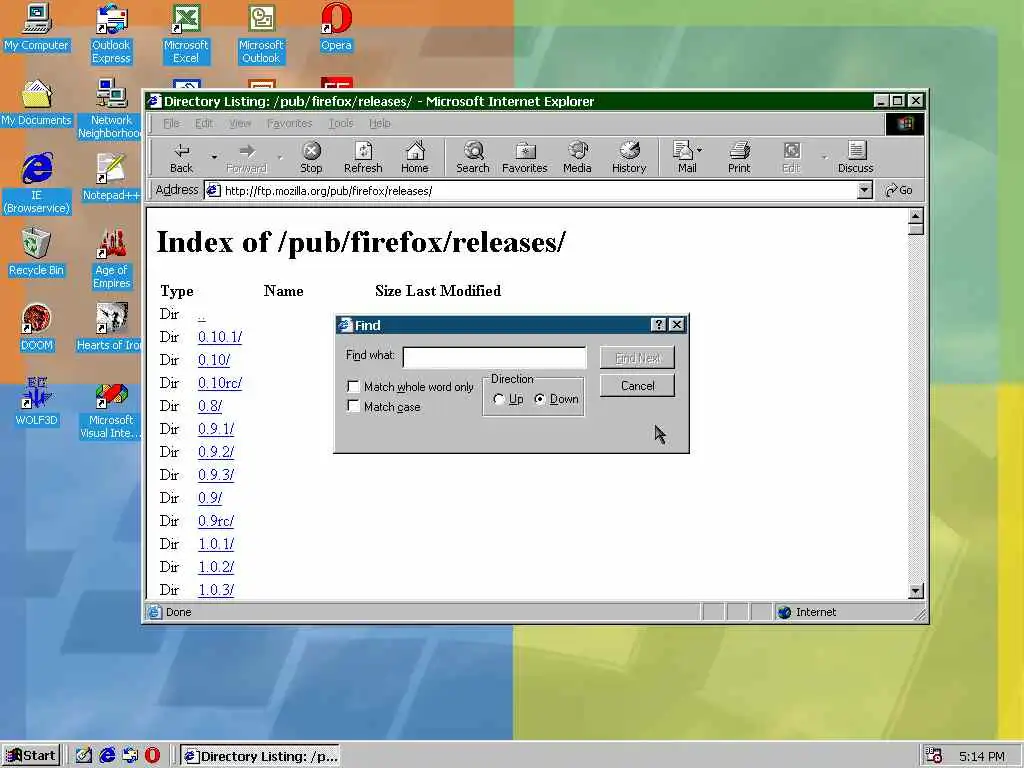Screen dimensions: 1024x768
Task: Open the address bar dropdown list
Action: pos(864,190)
